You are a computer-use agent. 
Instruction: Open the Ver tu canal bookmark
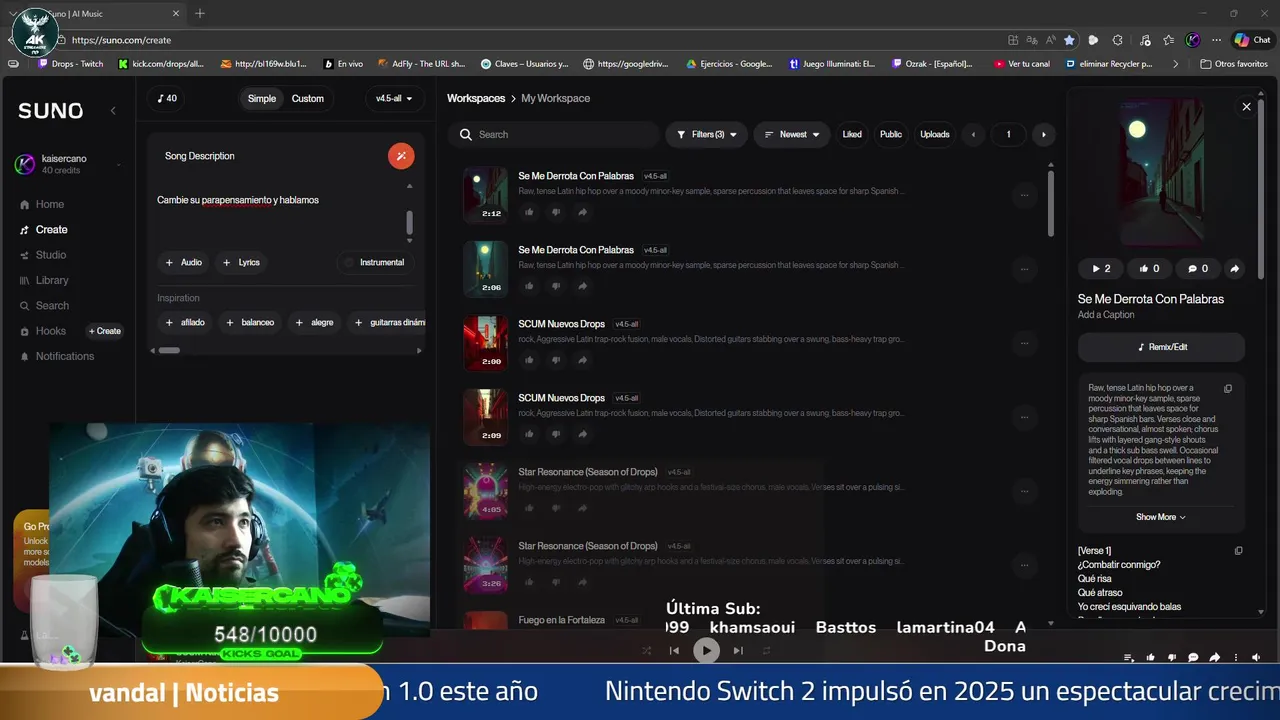click(x=1021, y=64)
